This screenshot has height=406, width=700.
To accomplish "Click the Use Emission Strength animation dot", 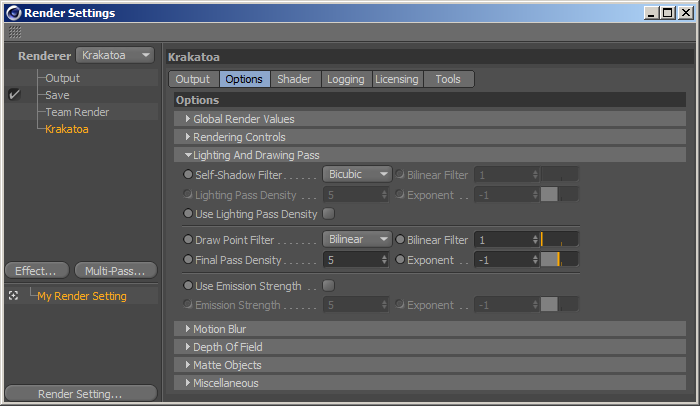I will pos(188,286).
